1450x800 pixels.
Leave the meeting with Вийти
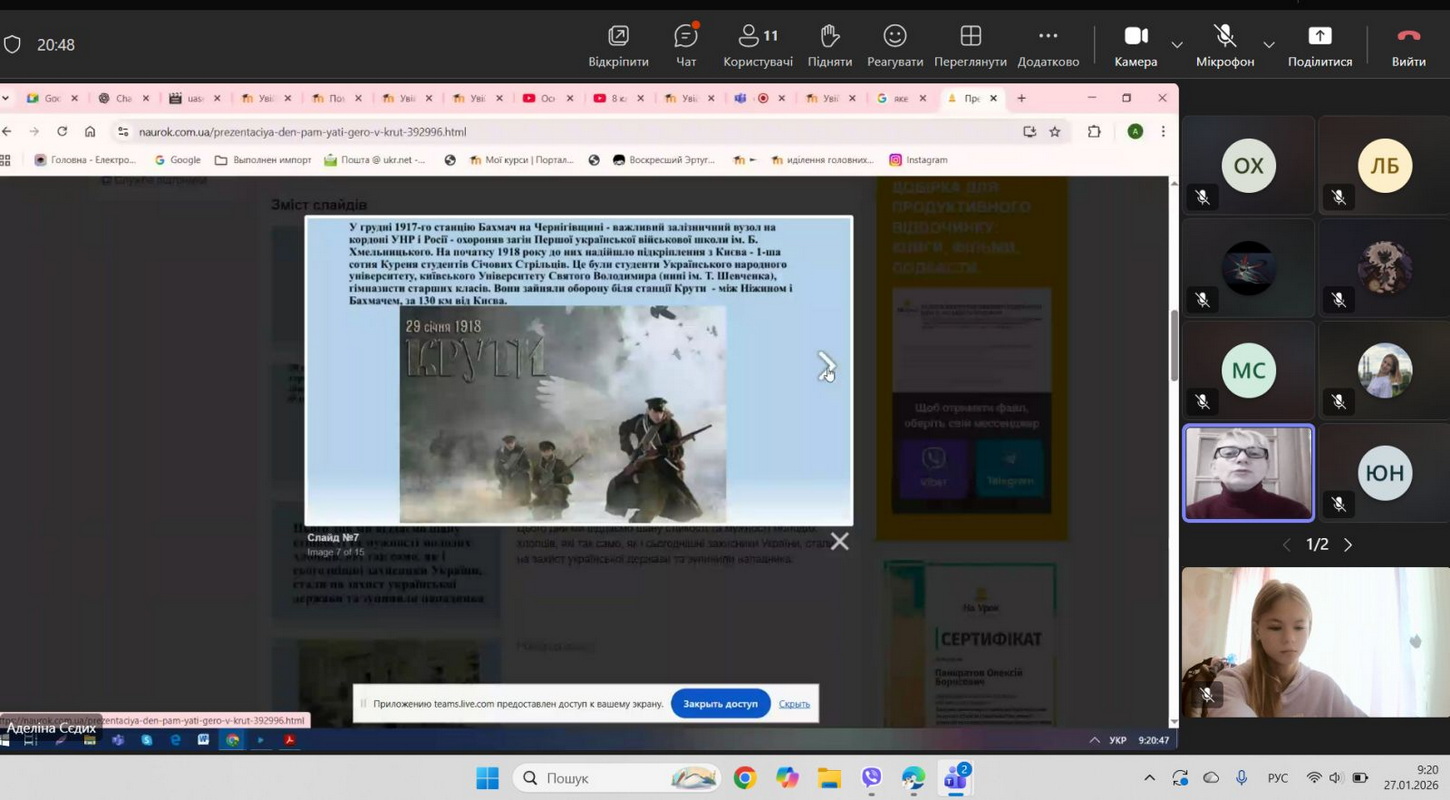tap(1408, 45)
